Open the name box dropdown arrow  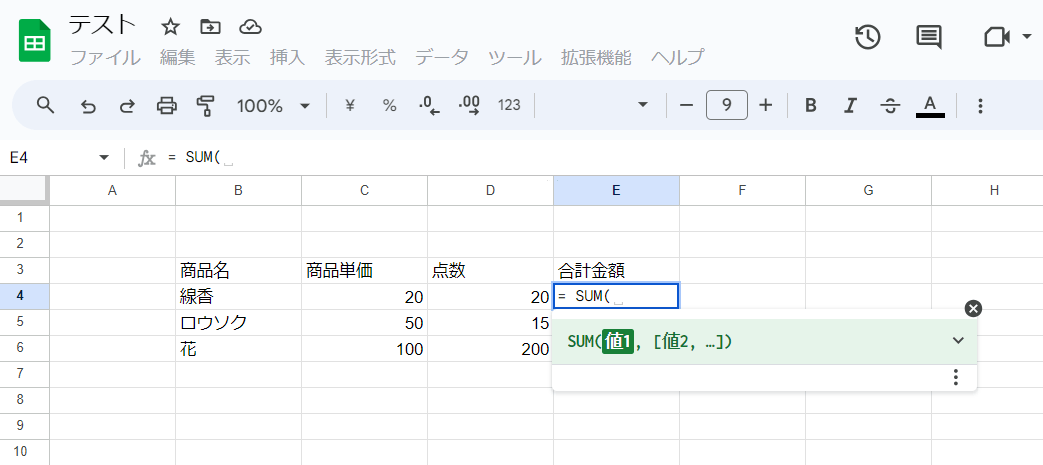104,158
